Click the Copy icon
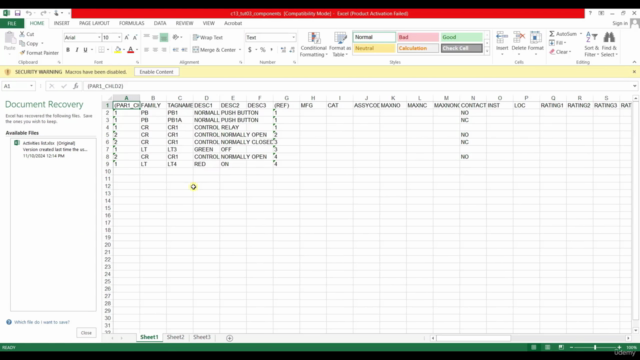Viewport: 640px width, 360px height. (22, 43)
